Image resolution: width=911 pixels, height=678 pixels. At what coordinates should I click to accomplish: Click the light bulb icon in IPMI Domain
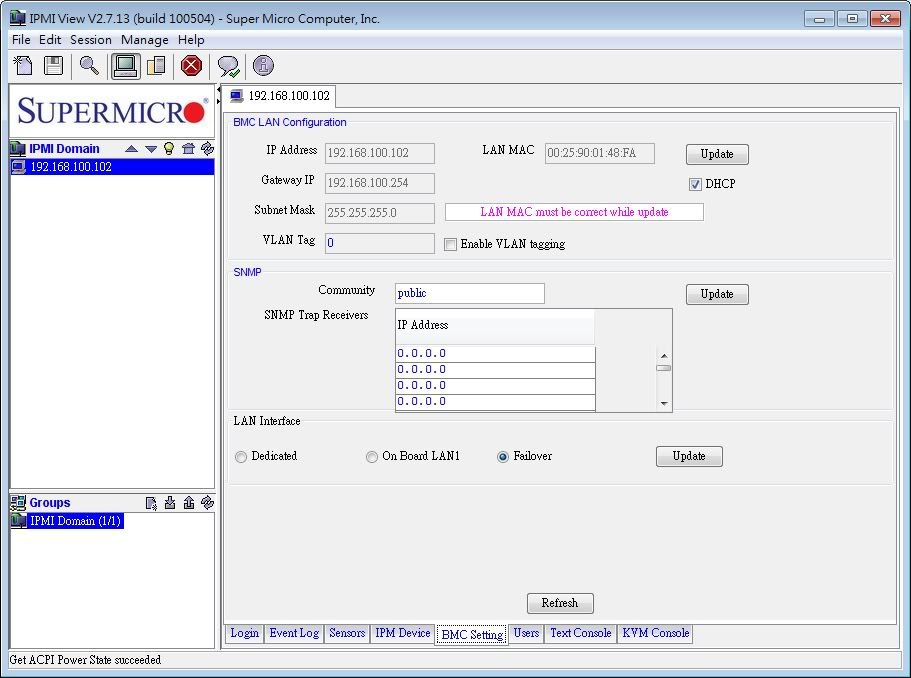click(x=169, y=149)
